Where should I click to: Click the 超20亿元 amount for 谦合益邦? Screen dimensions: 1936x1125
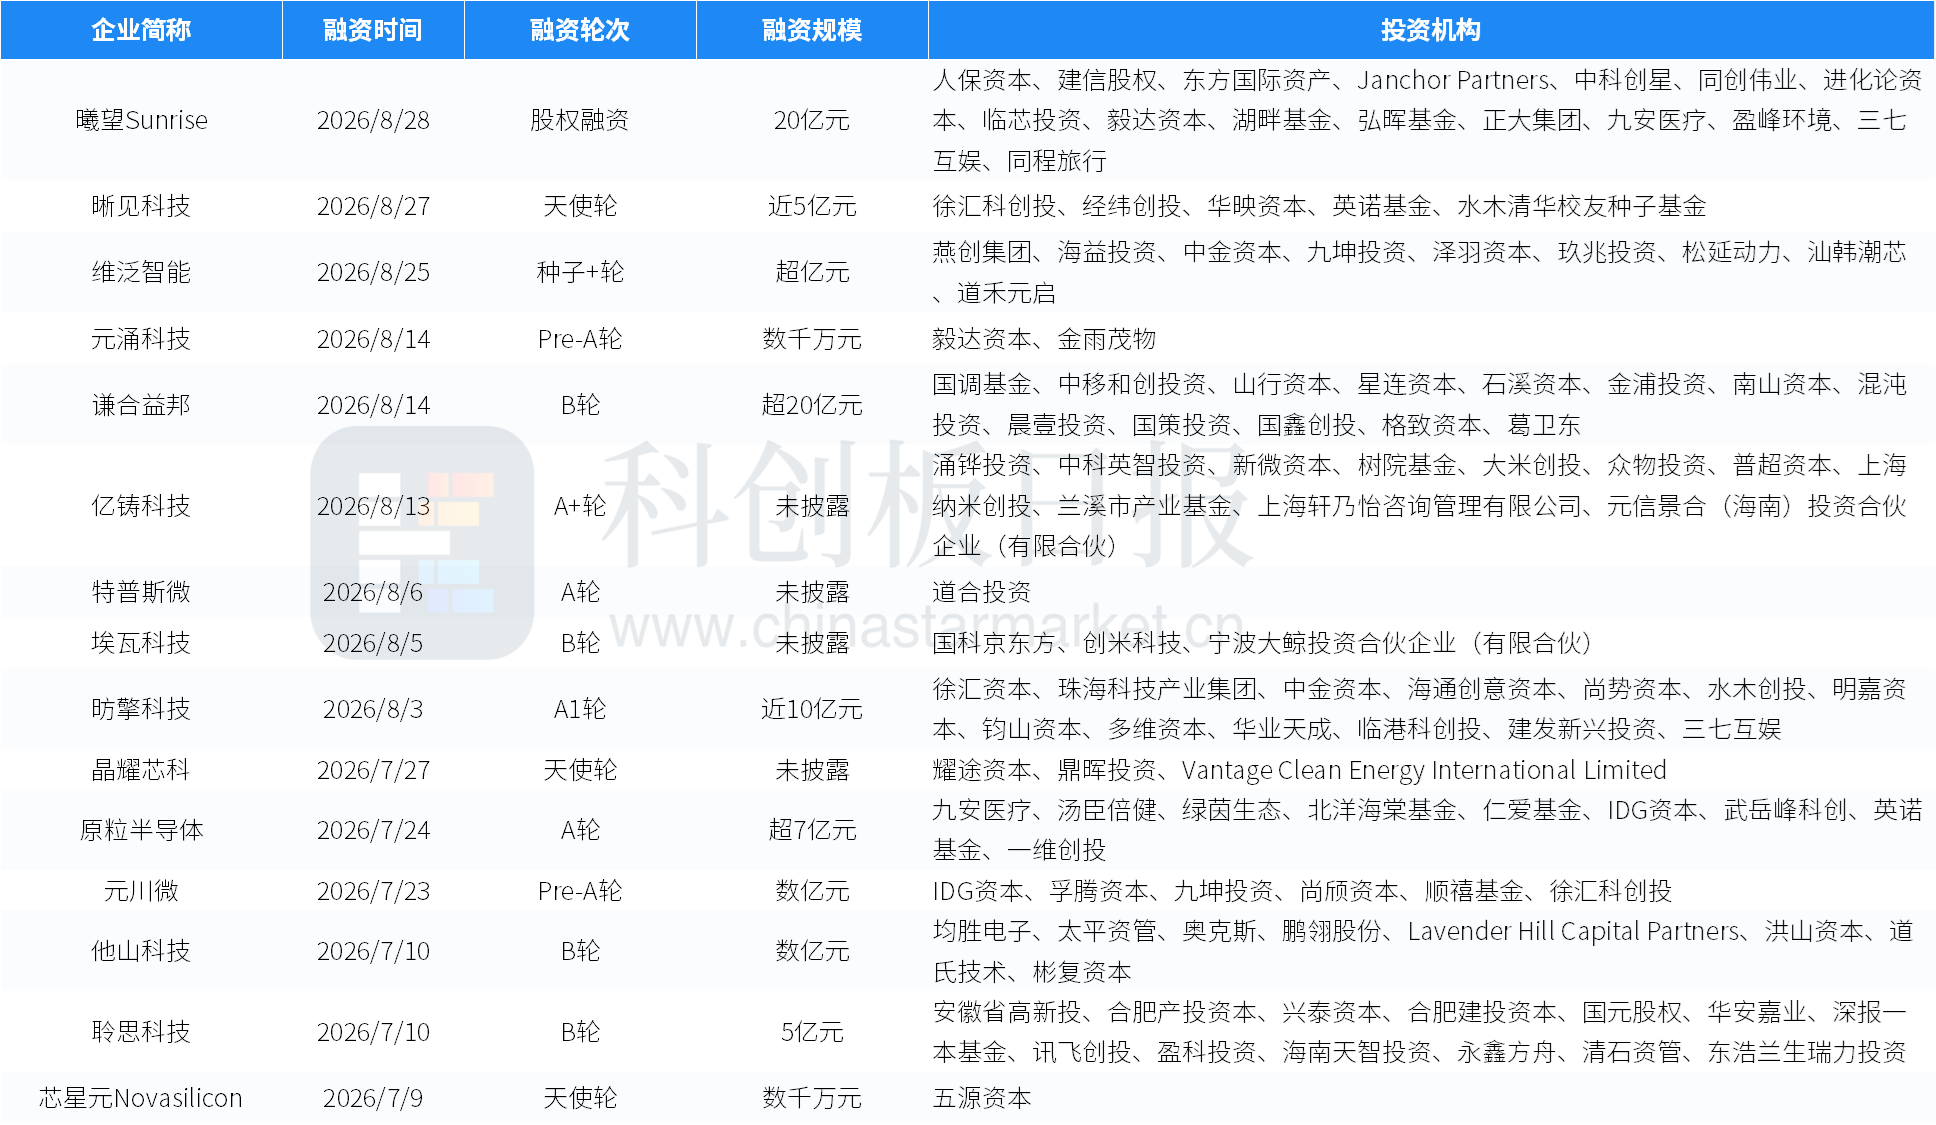[812, 405]
